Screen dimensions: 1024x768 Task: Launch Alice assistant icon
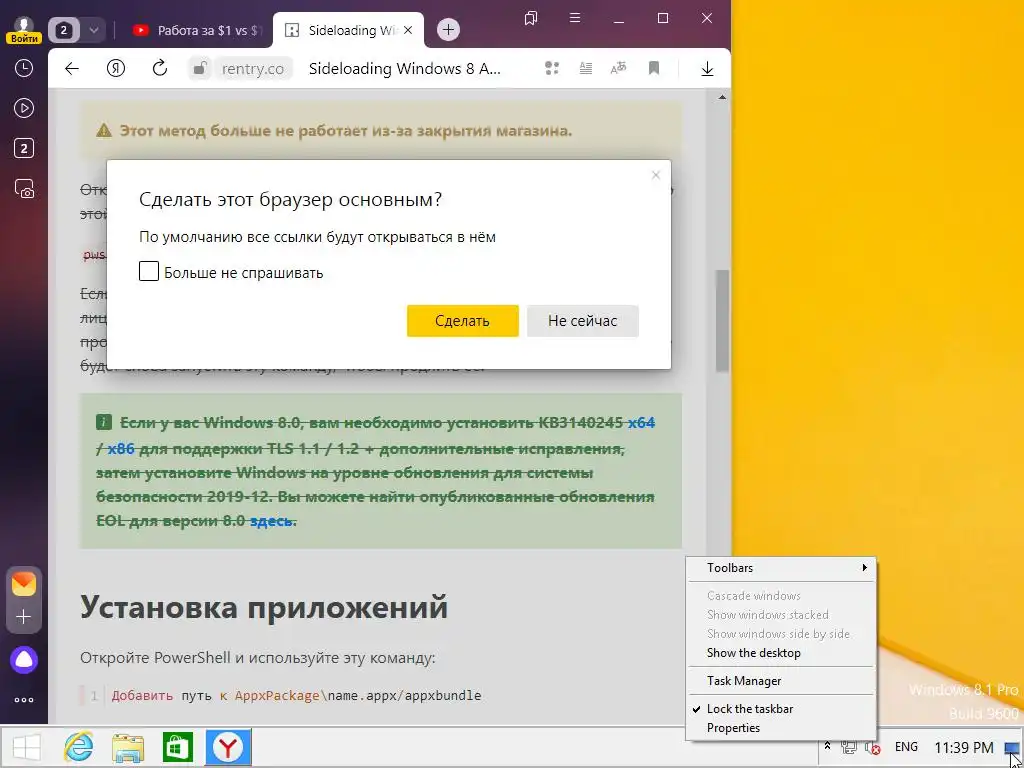point(24,660)
